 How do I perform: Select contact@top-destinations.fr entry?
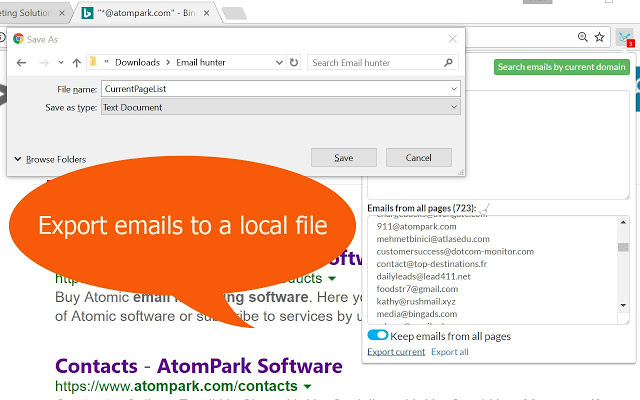(x=432, y=264)
